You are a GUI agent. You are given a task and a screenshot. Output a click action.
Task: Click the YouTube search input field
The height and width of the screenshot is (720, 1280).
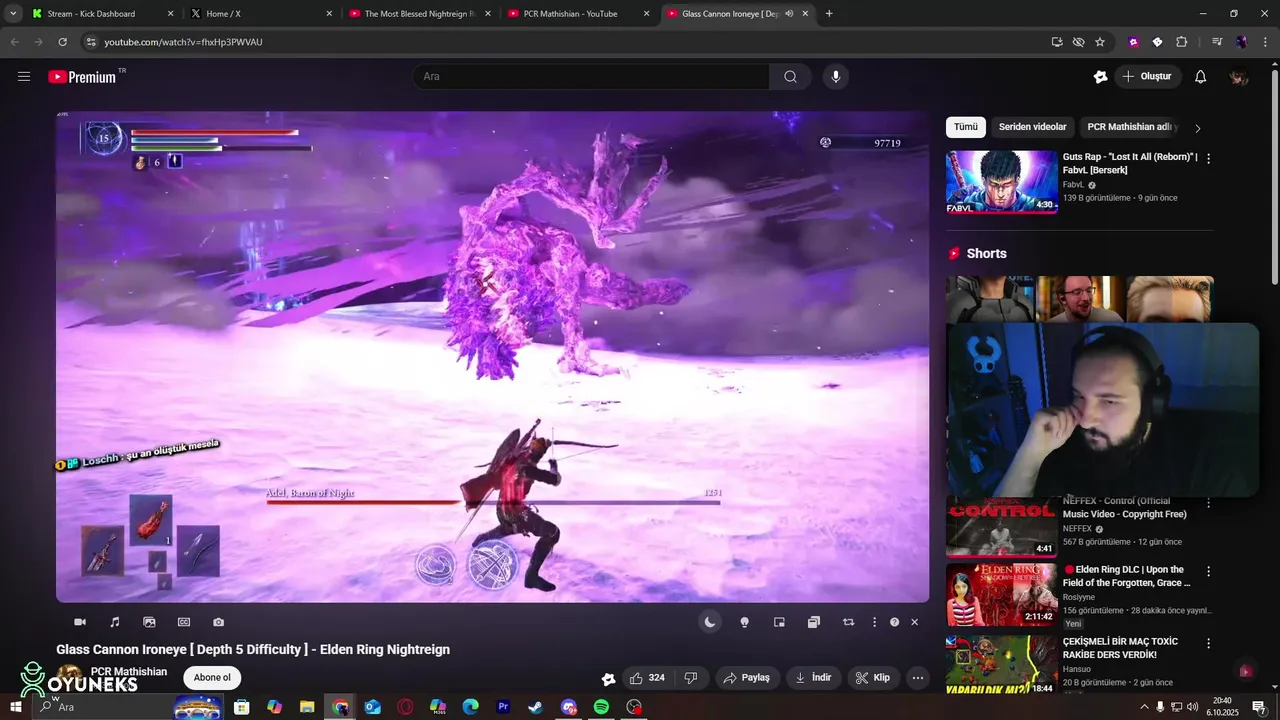[x=590, y=76]
